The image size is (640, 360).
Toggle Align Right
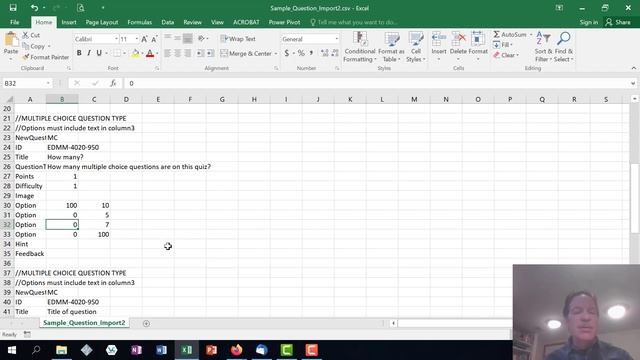[187, 53]
